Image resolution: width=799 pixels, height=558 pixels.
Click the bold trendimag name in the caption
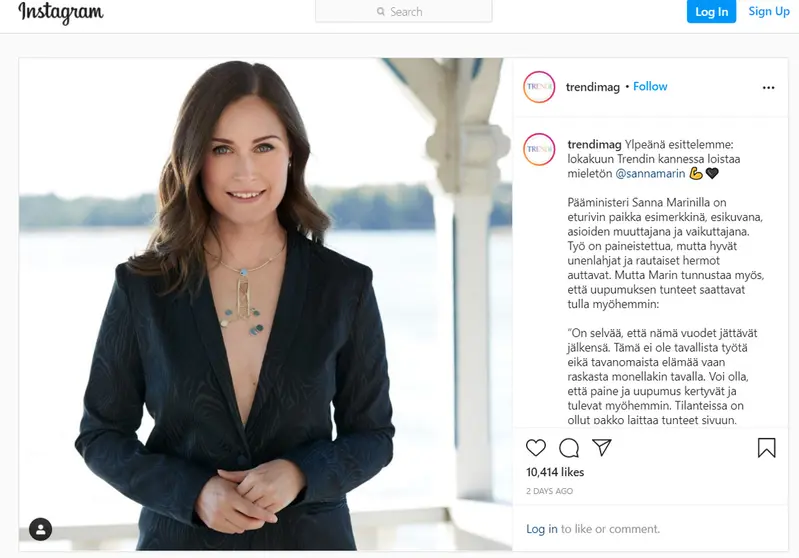[594, 145]
